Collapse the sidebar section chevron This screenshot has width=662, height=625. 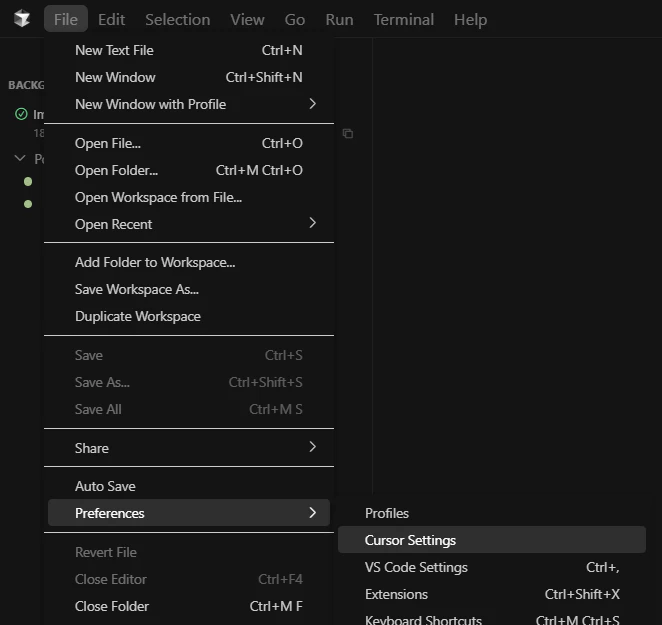[20, 158]
